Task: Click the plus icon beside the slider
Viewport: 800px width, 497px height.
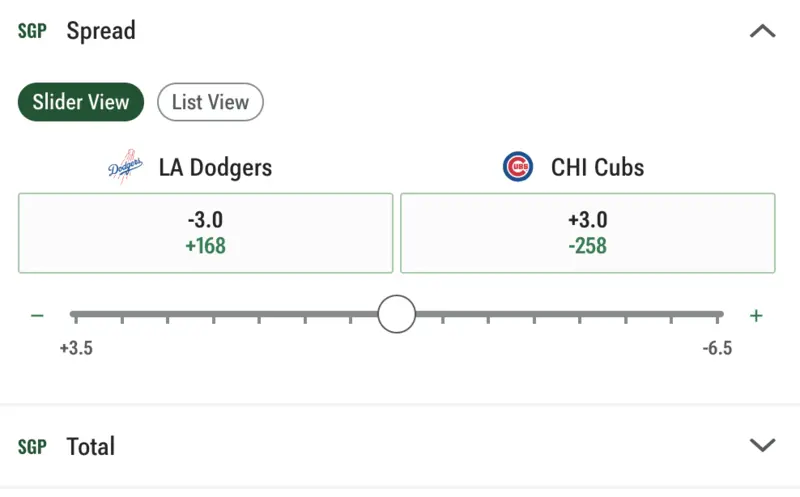Action: [x=756, y=316]
